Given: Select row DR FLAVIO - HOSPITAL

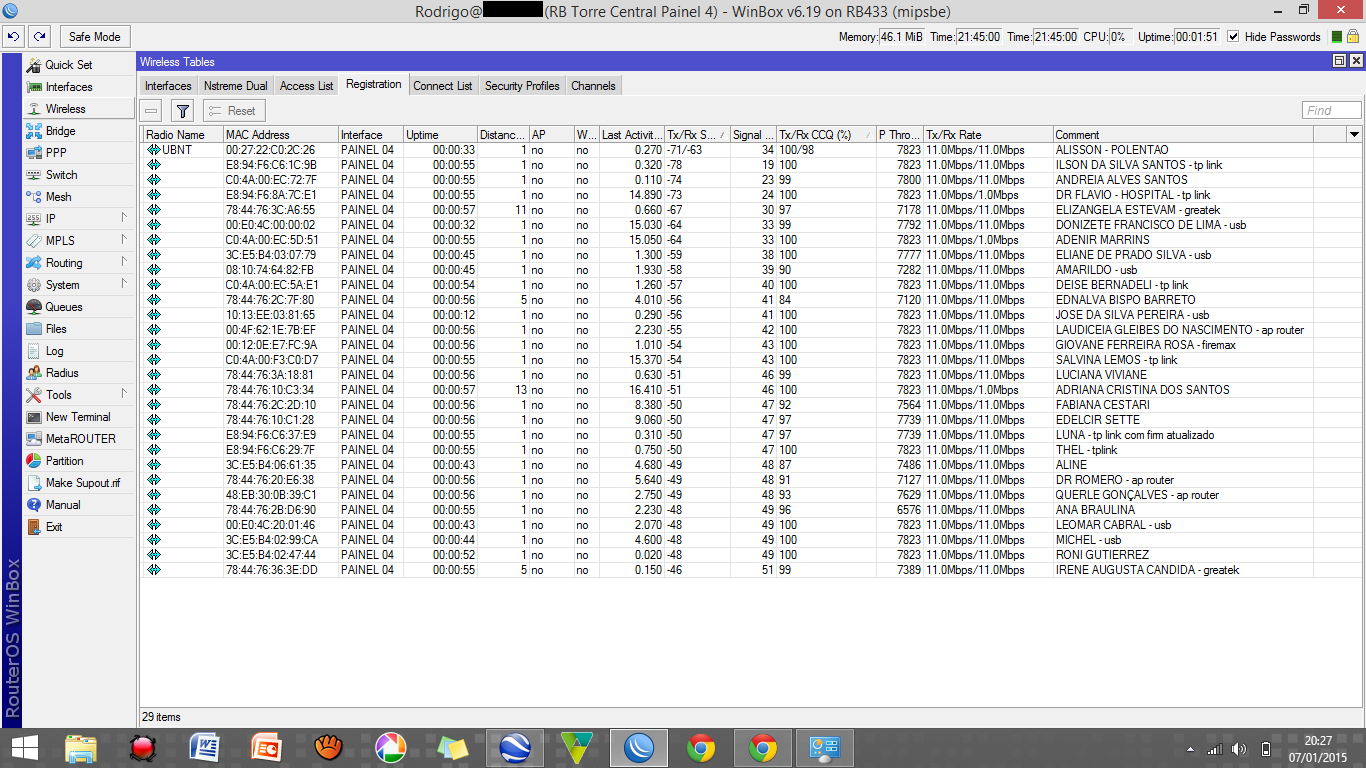Looking at the screenshot, I should pos(751,195).
